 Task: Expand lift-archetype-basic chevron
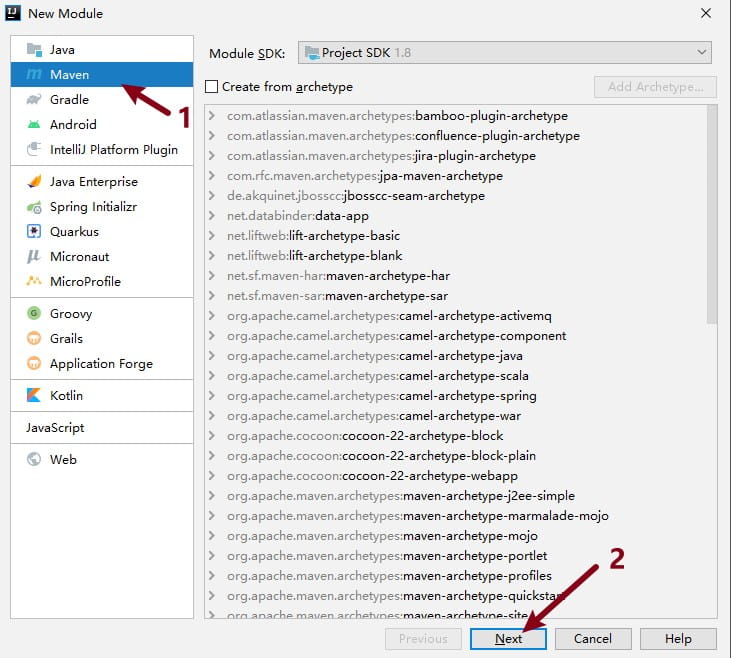[212, 236]
